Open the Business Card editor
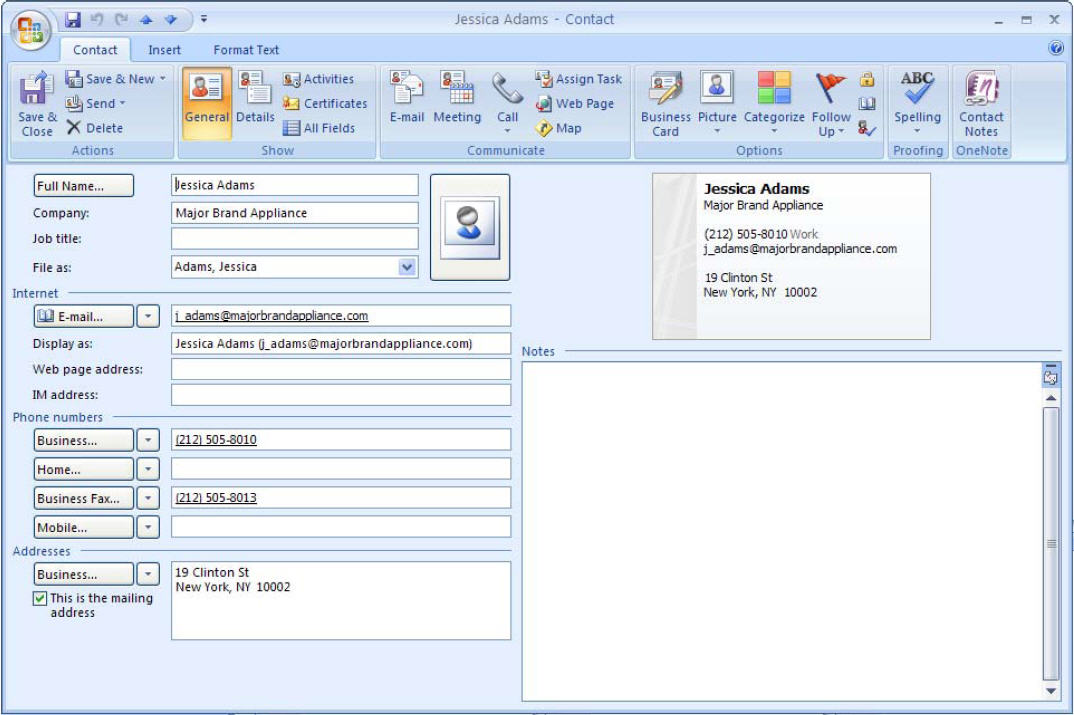The height and width of the screenshot is (715, 1074). [x=665, y=104]
